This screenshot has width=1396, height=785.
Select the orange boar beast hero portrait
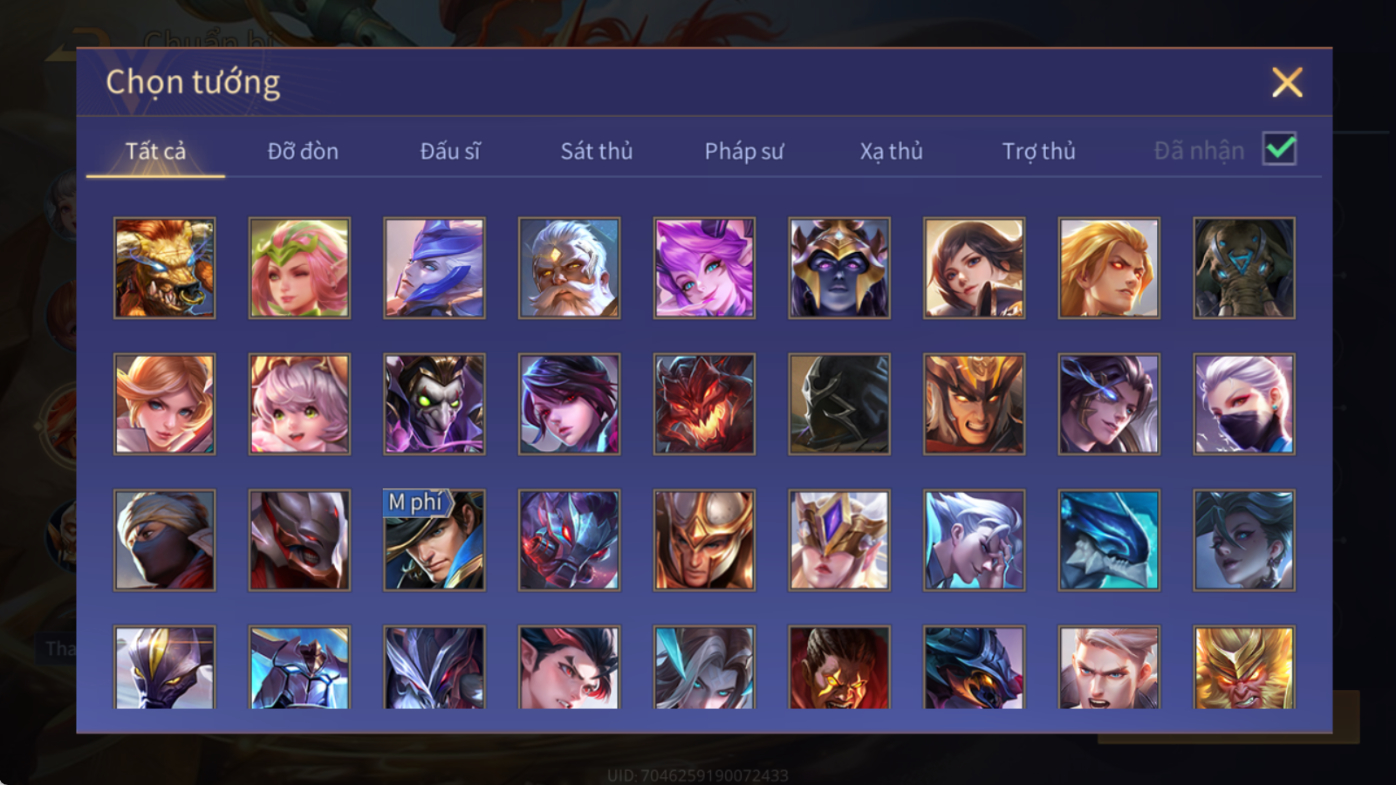click(x=164, y=268)
